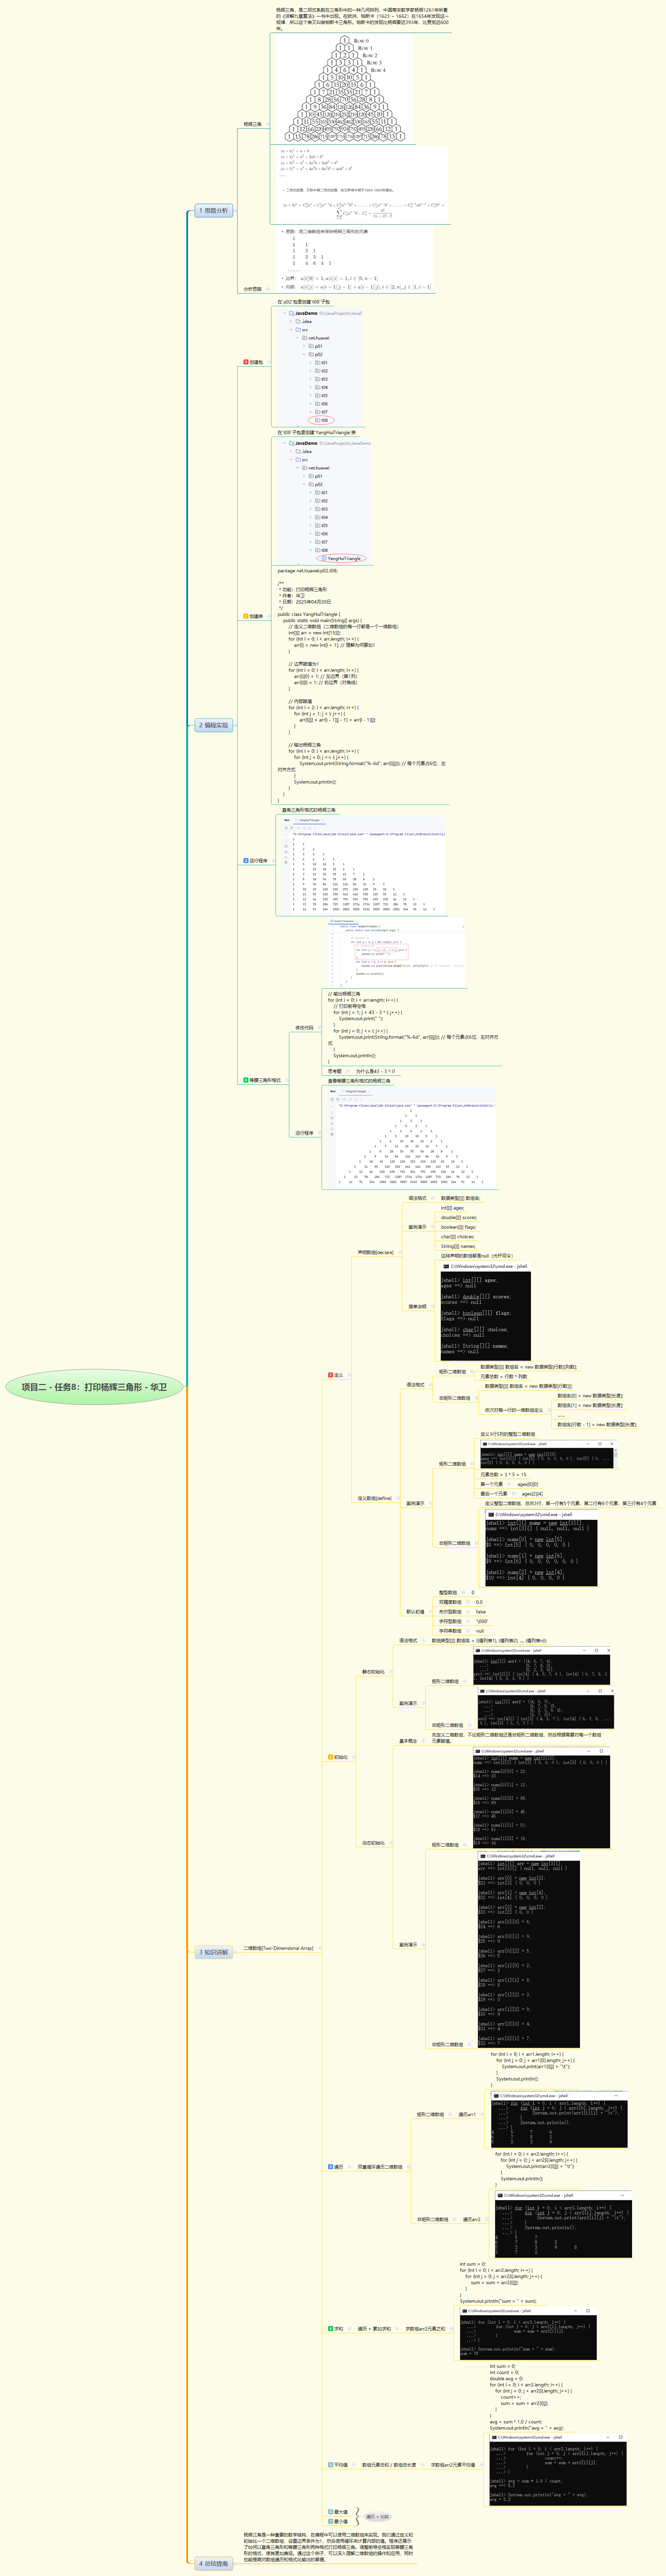666x2576 pixels.
Task: Select the 整型数组 node
Action: (x=448, y=1592)
